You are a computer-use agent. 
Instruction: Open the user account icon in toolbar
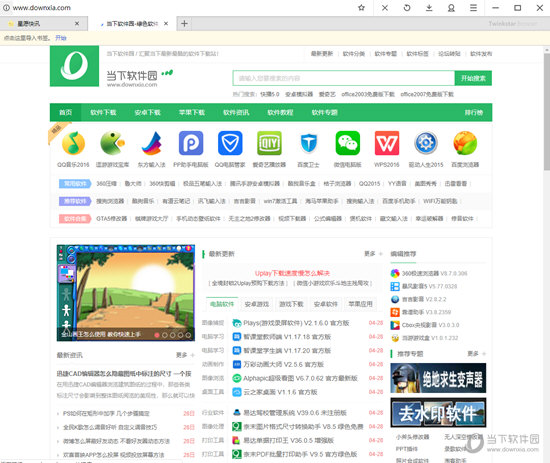(451, 8)
